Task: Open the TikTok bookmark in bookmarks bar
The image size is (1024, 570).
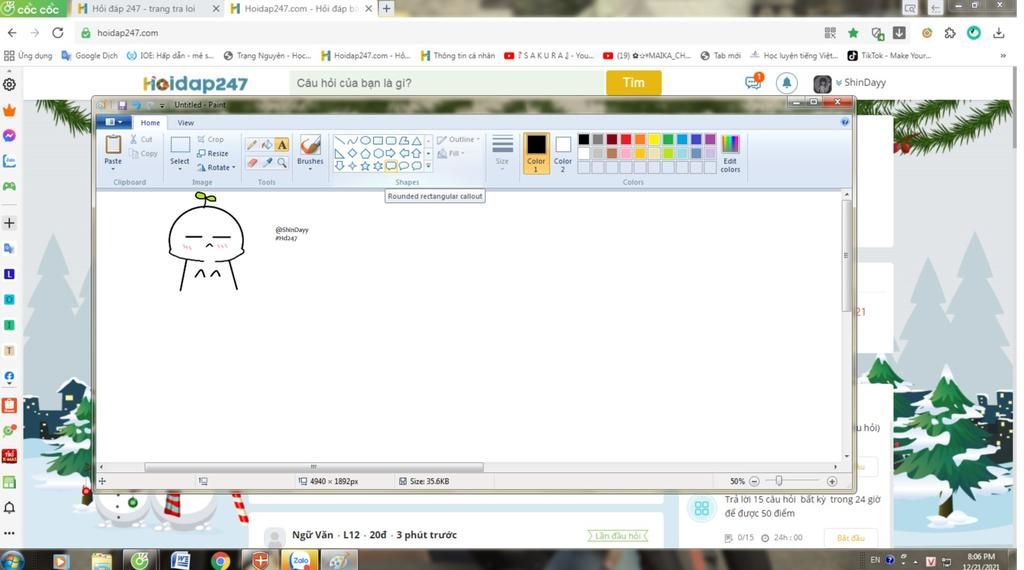Action: point(889,55)
